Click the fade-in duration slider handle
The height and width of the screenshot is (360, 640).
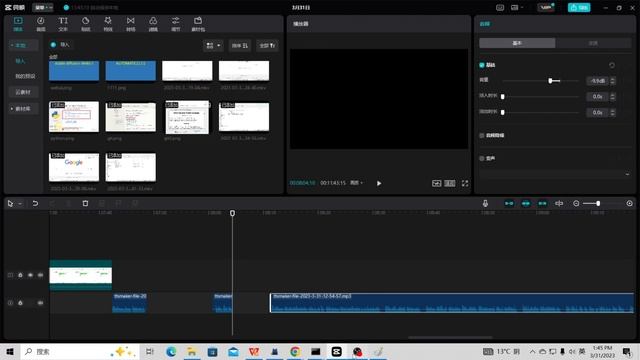tap(502, 97)
